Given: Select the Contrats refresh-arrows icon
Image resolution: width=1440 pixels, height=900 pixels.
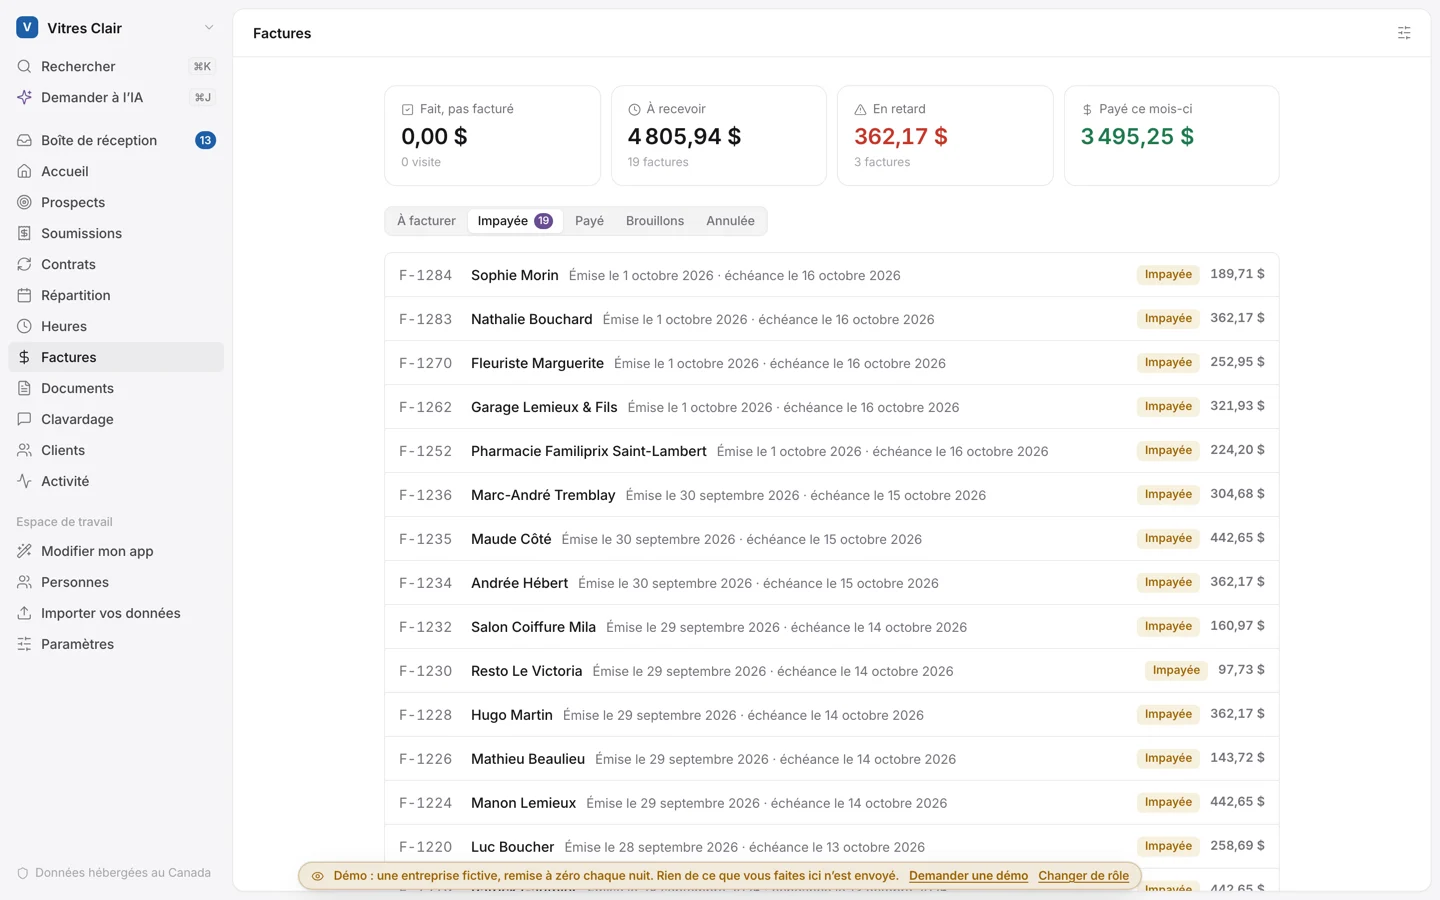Looking at the screenshot, I should (24, 264).
